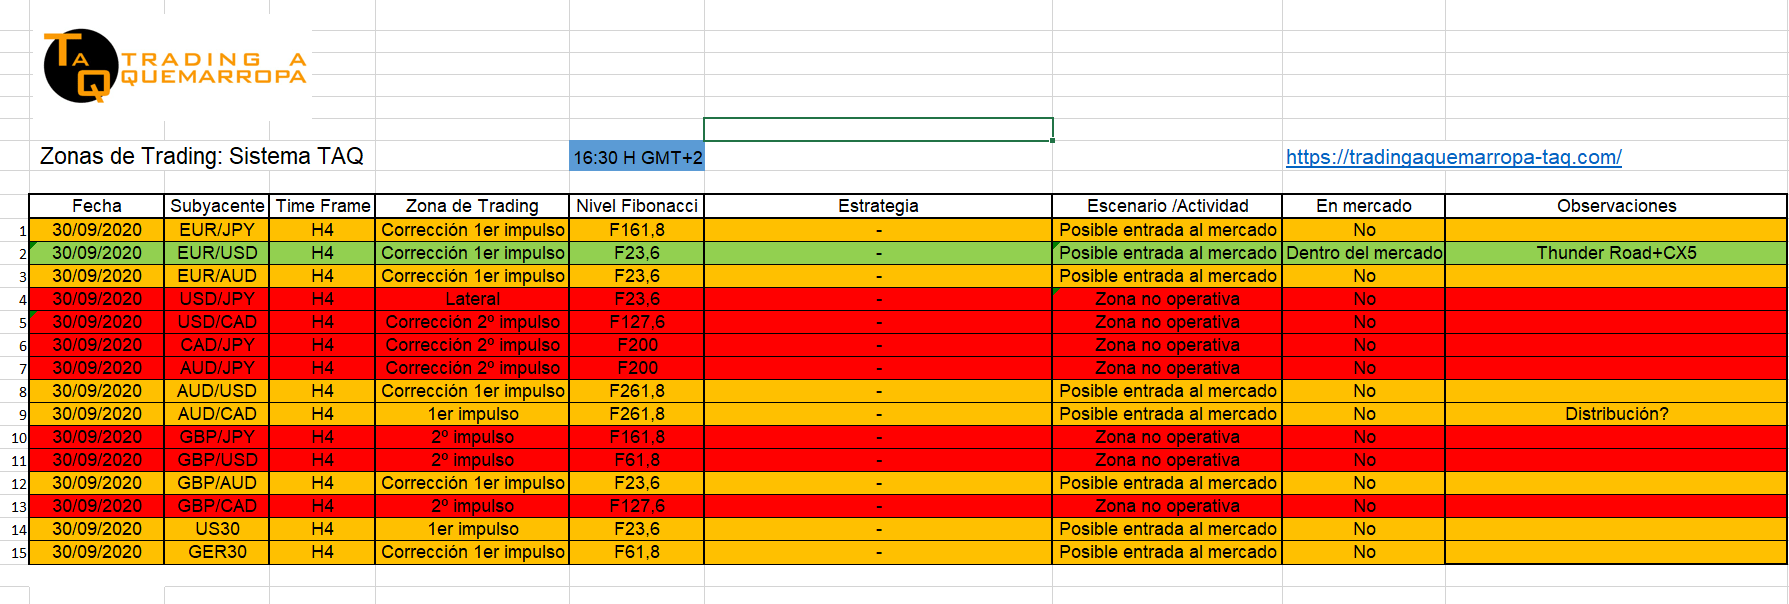Image resolution: width=1789 pixels, height=604 pixels.
Task: Select the GBP/CAD subyacente cell
Action: pos(217,506)
